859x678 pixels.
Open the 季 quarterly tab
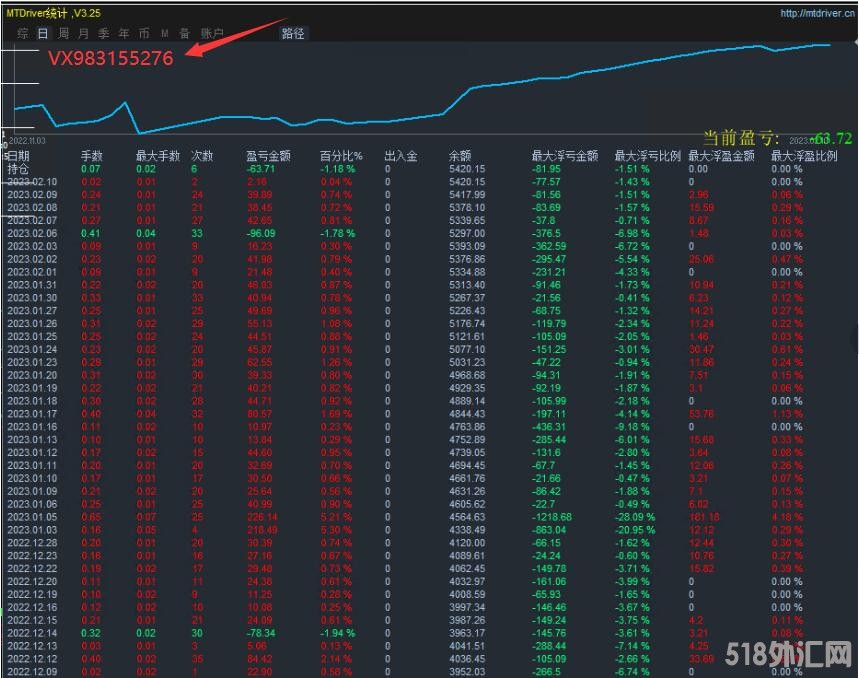[x=103, y=33]
